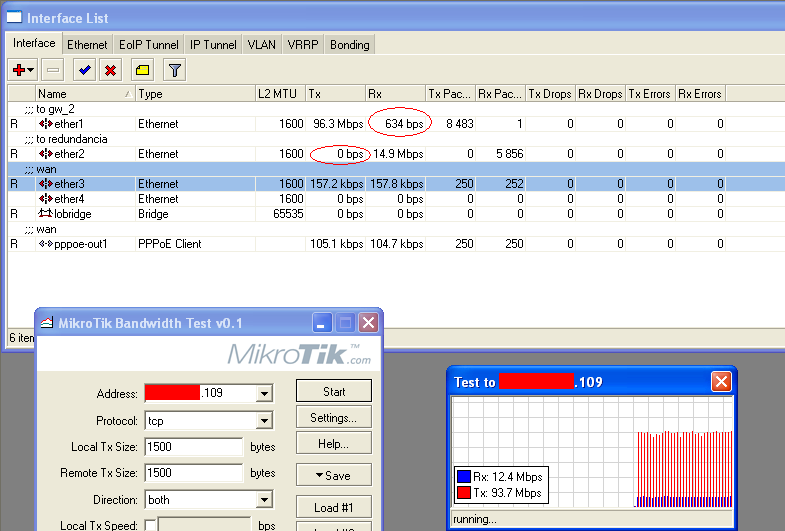Click ether2 Rx value 14.9 Mbps
This screenshot has height=531, width=785.
click(x=399, y=154)
